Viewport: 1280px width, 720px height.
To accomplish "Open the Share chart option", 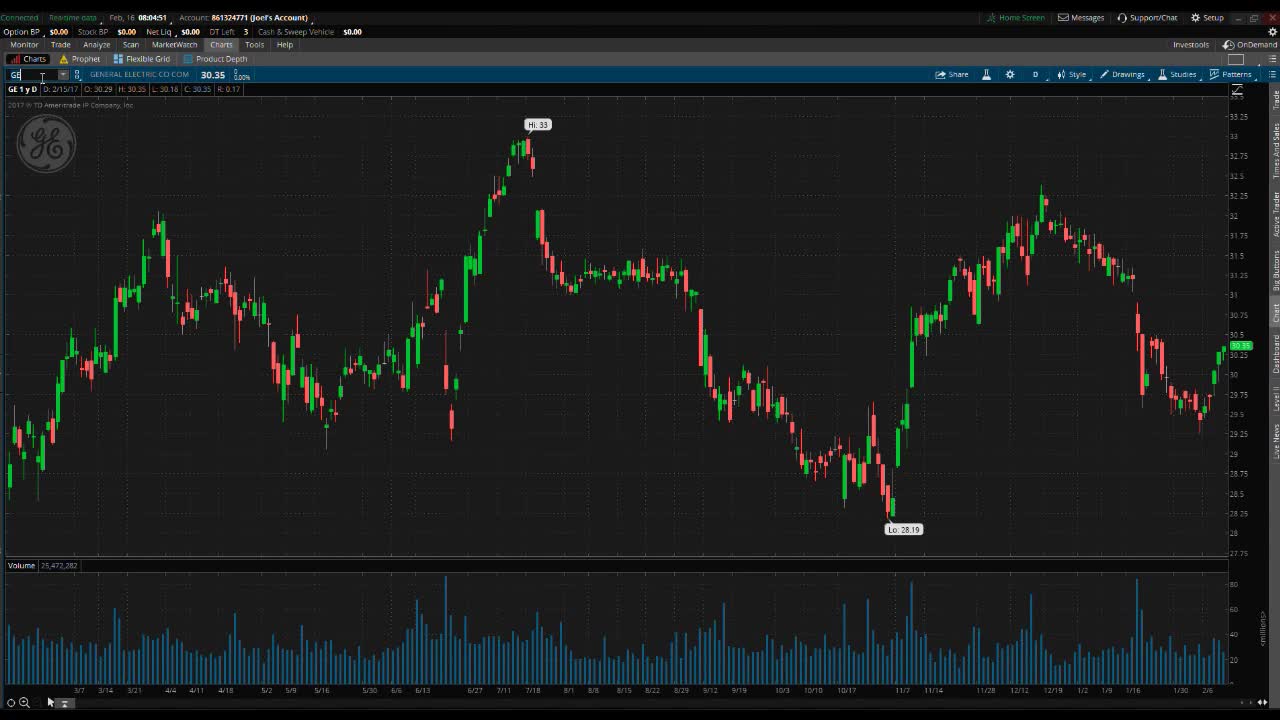I will 952,75.
